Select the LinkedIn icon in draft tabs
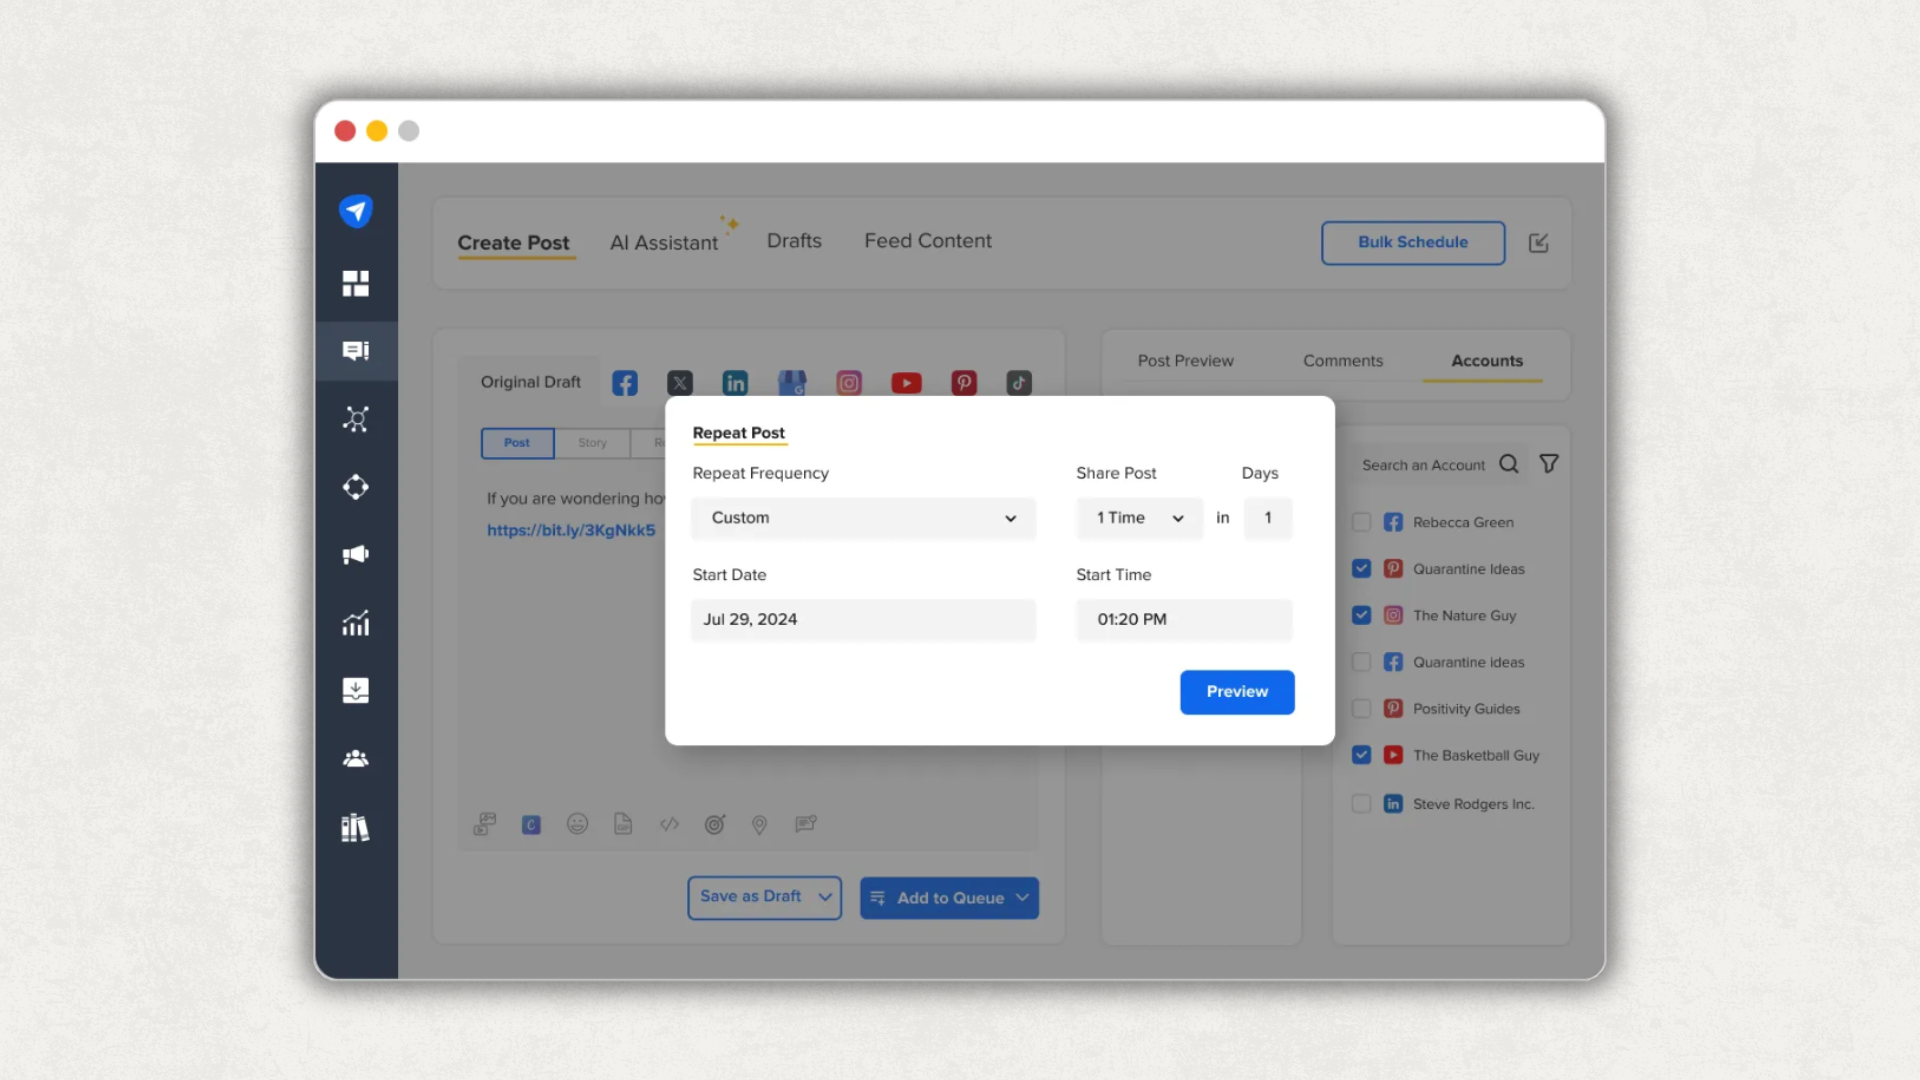This screenshot has height=1080, width=1920. (735, 383)
